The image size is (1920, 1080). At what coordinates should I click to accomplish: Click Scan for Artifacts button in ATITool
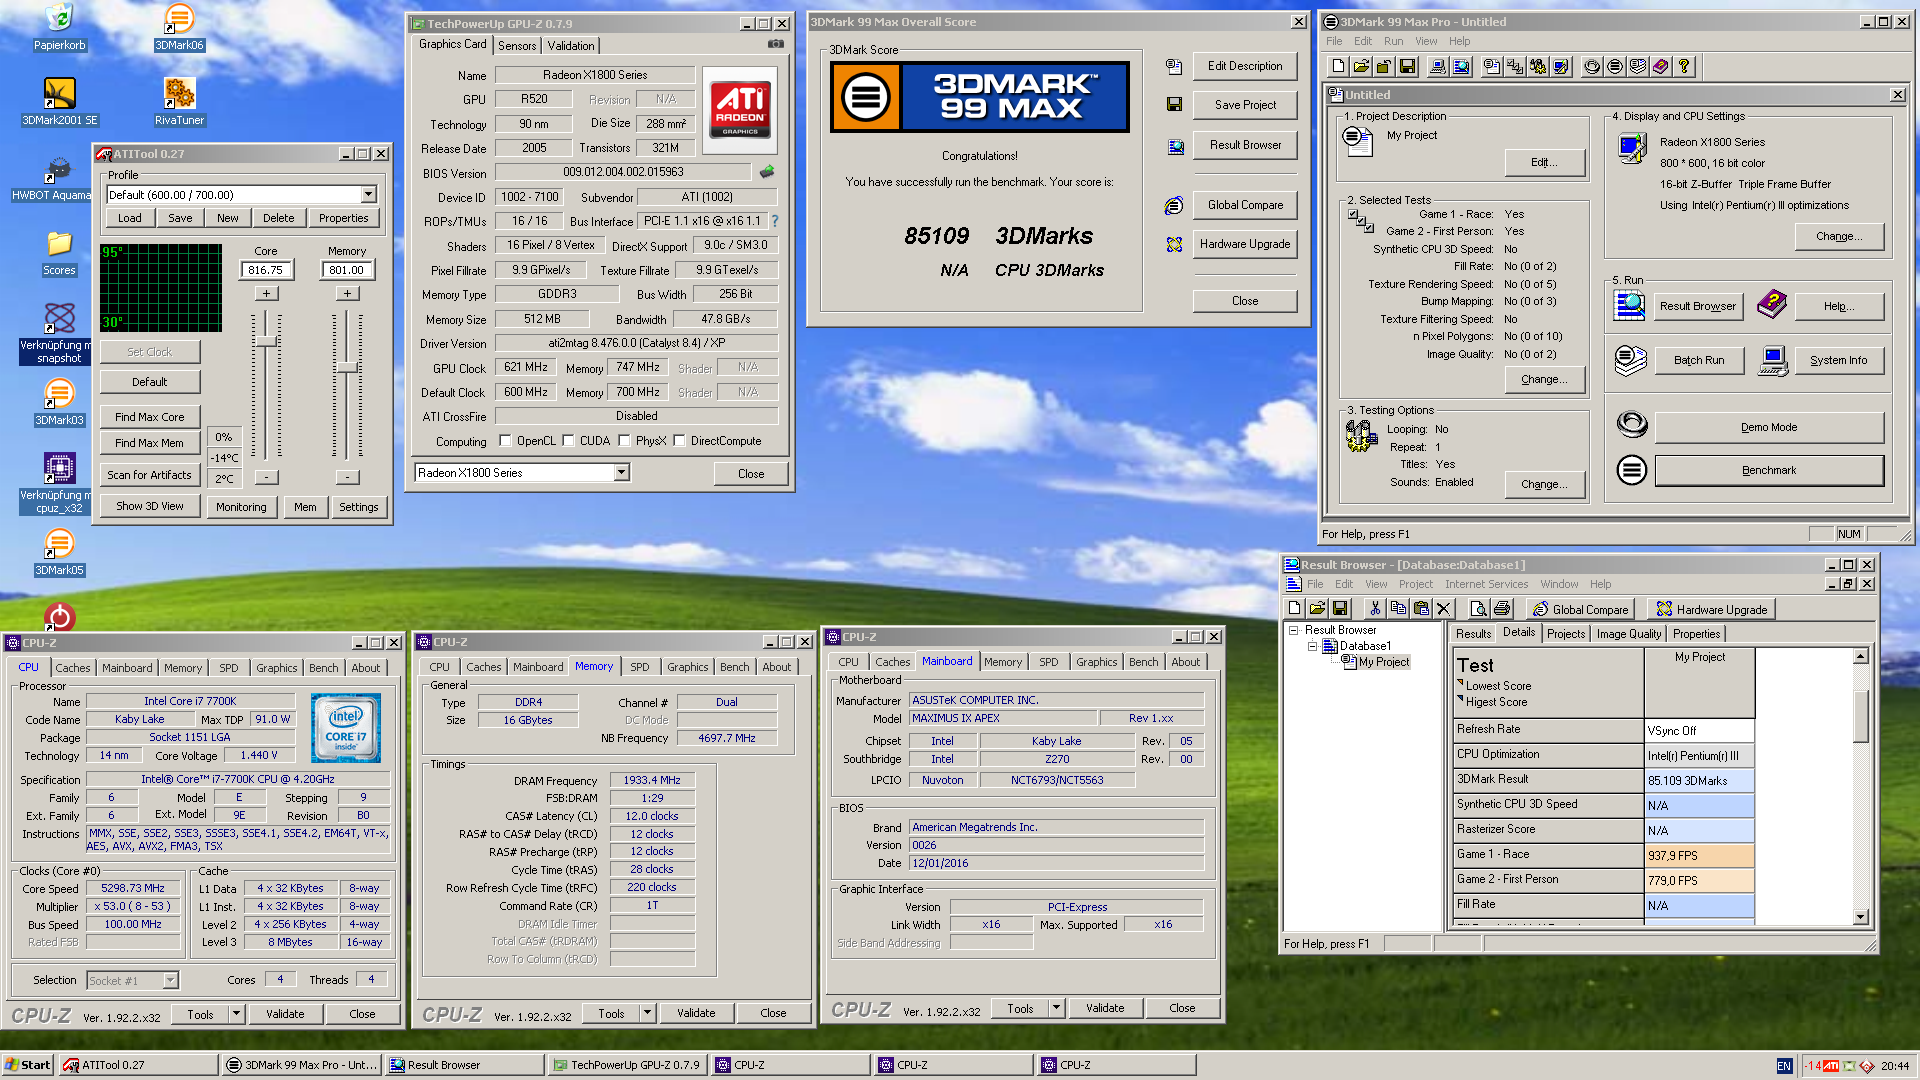[150, 475]
